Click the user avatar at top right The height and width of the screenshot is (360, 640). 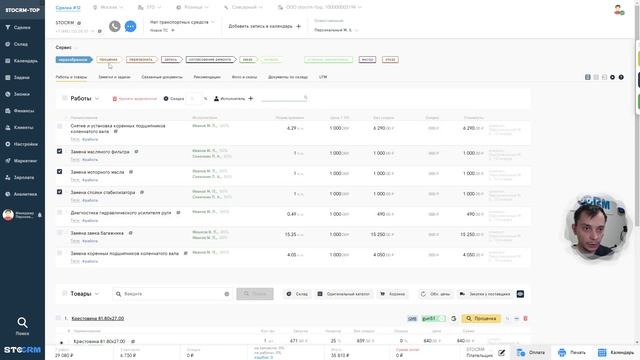[618, 9]
